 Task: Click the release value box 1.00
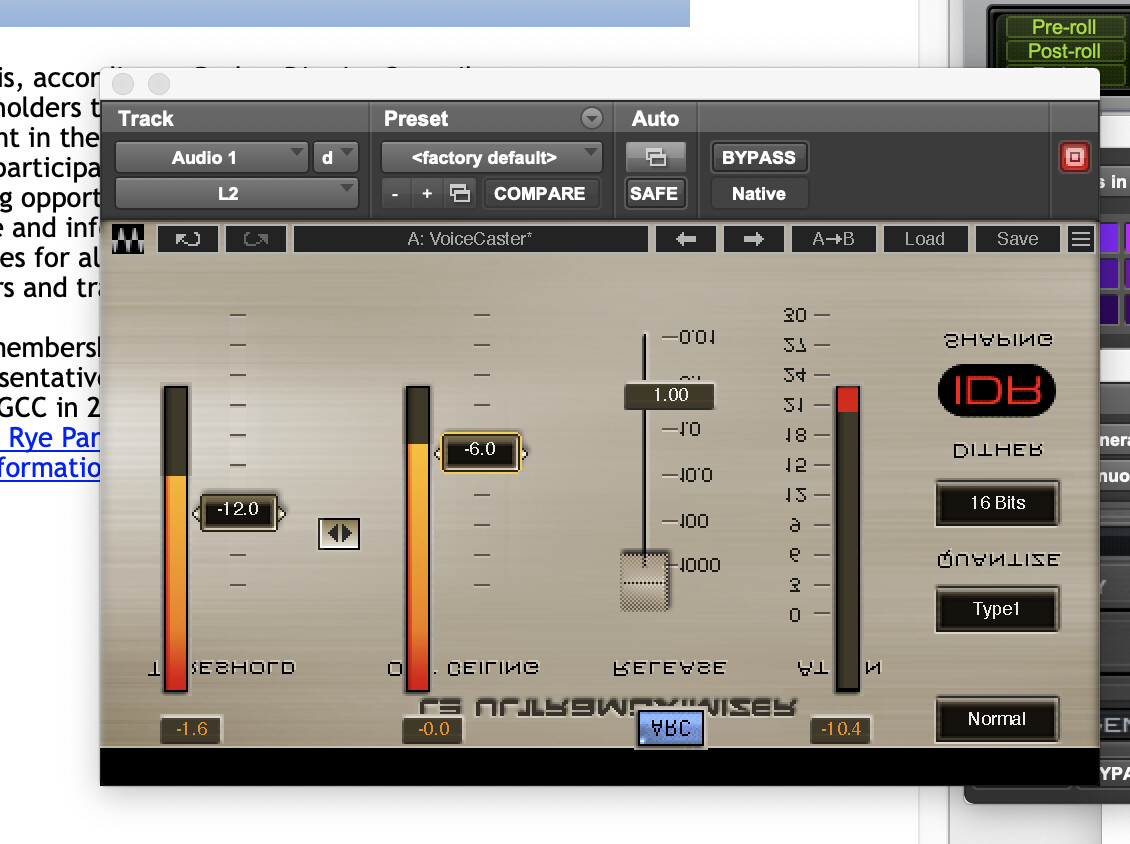(x=669, y=396)
